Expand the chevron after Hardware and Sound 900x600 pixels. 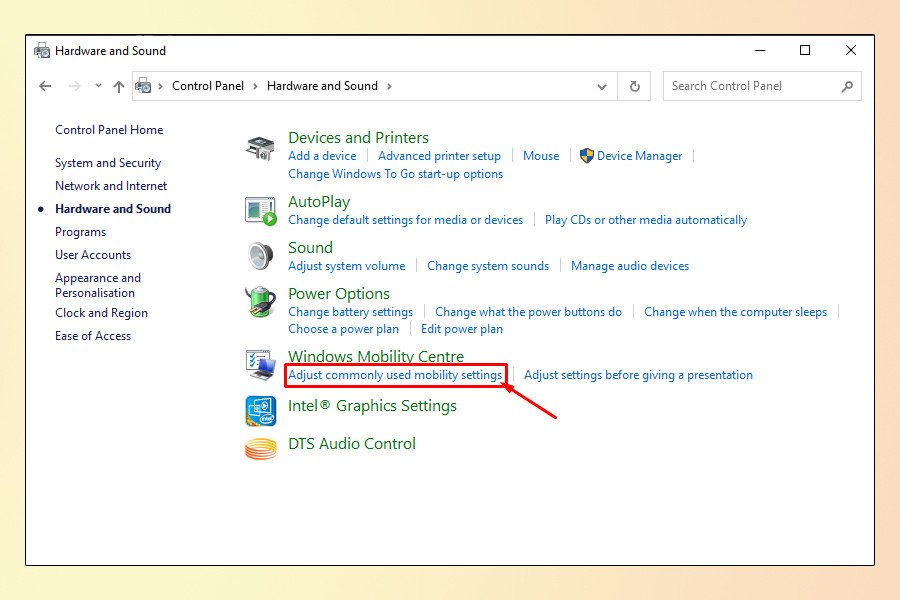pyautogui.click(x=390, y=86)
